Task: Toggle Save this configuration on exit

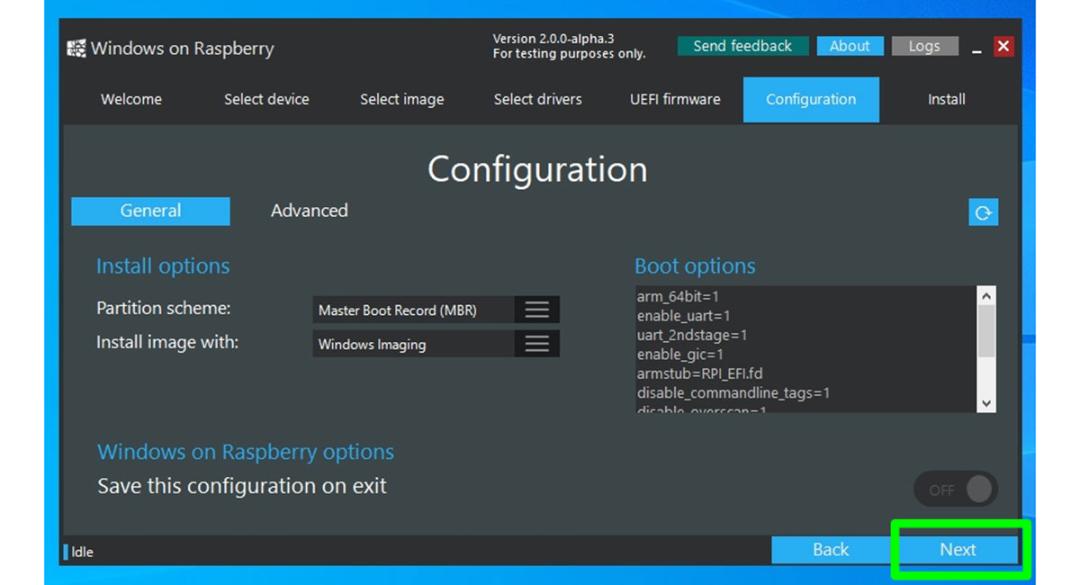Action: (956, 489)
